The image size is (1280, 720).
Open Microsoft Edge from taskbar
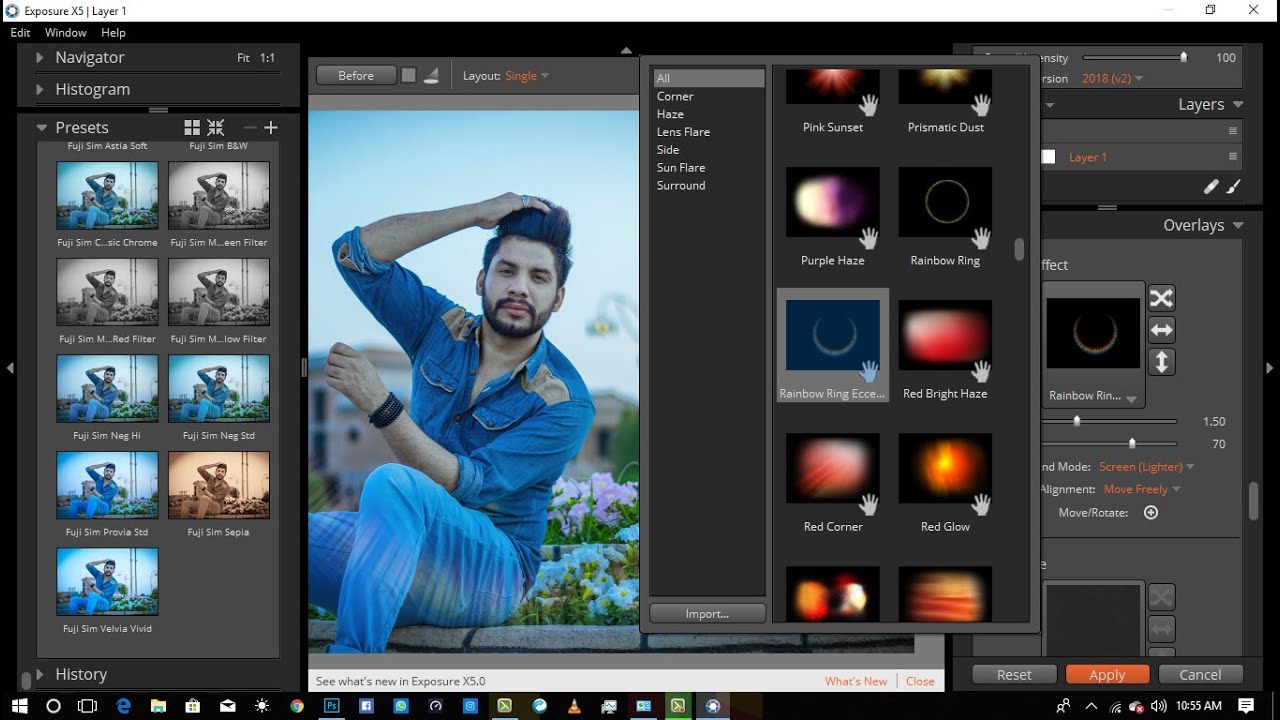[x=124, y=705]
